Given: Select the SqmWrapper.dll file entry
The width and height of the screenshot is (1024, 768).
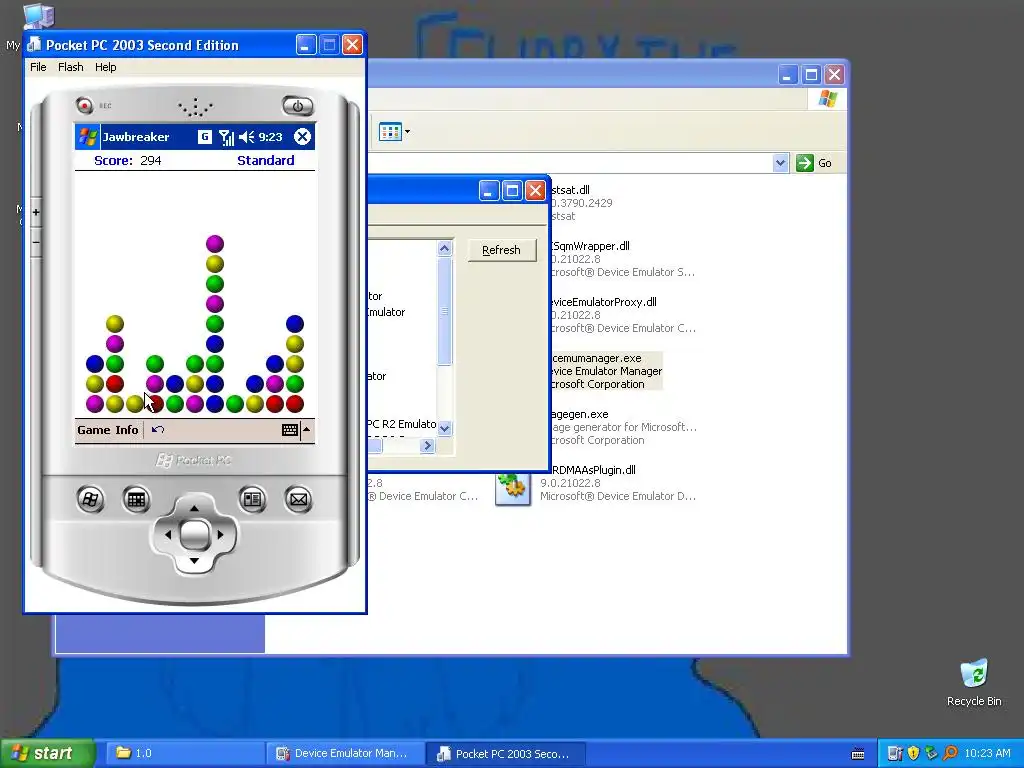Looking at the screenshot, I should (x=623, y=259).
